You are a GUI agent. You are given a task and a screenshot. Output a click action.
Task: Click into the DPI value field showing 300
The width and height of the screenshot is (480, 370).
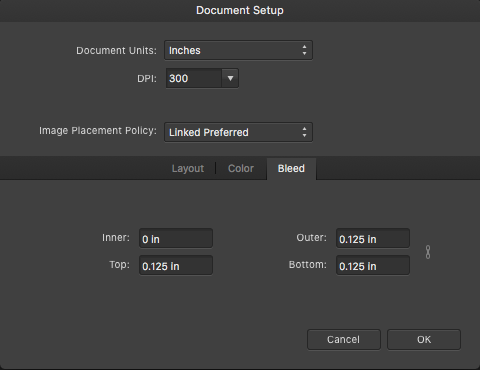pos(194,78)
